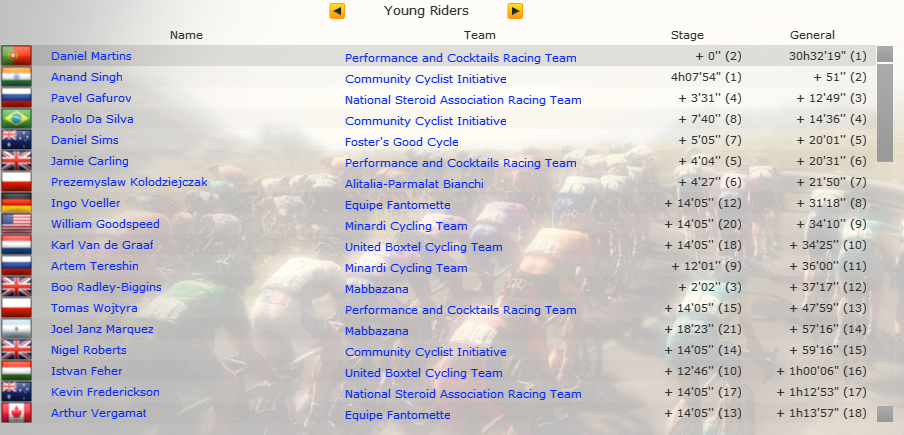Open Equipe Fantomette in Ingo Voeller row
Image resolution: width=904 pixels, height=435 pixels.
click(398, 205)
